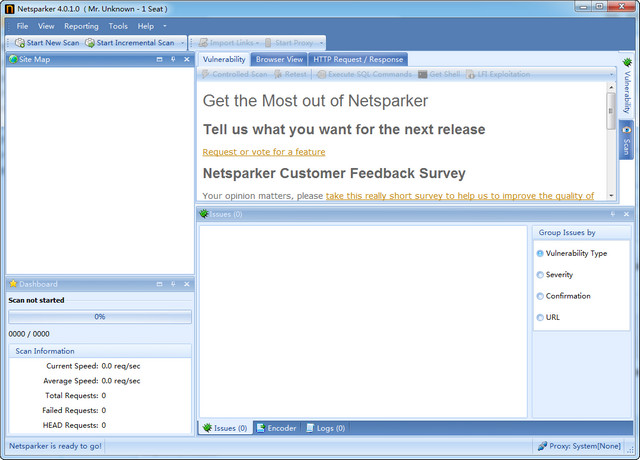Click the Proxy status indicator
The image size is (640, 460).
(x=579, y=446)
